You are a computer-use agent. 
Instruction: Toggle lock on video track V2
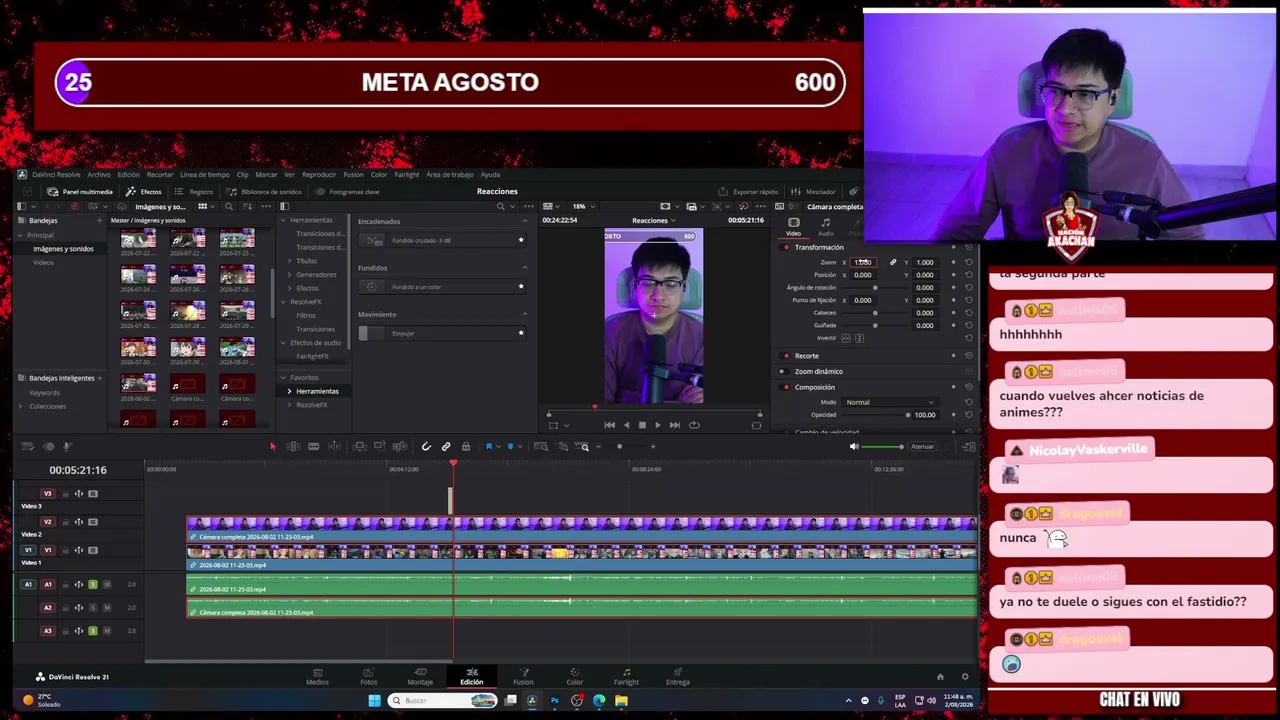[66, 522]
